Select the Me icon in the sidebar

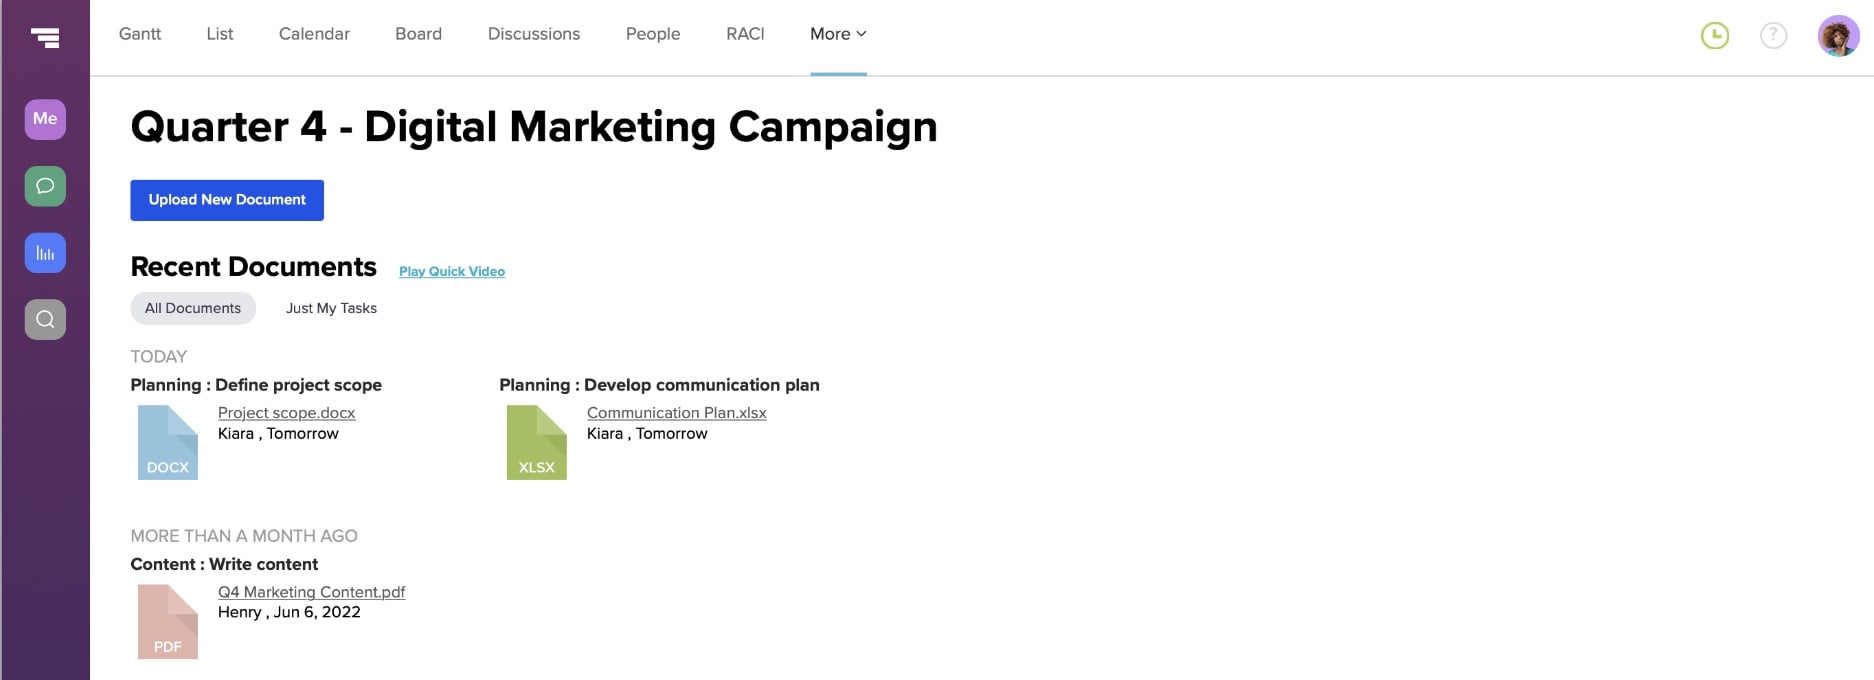44,118
